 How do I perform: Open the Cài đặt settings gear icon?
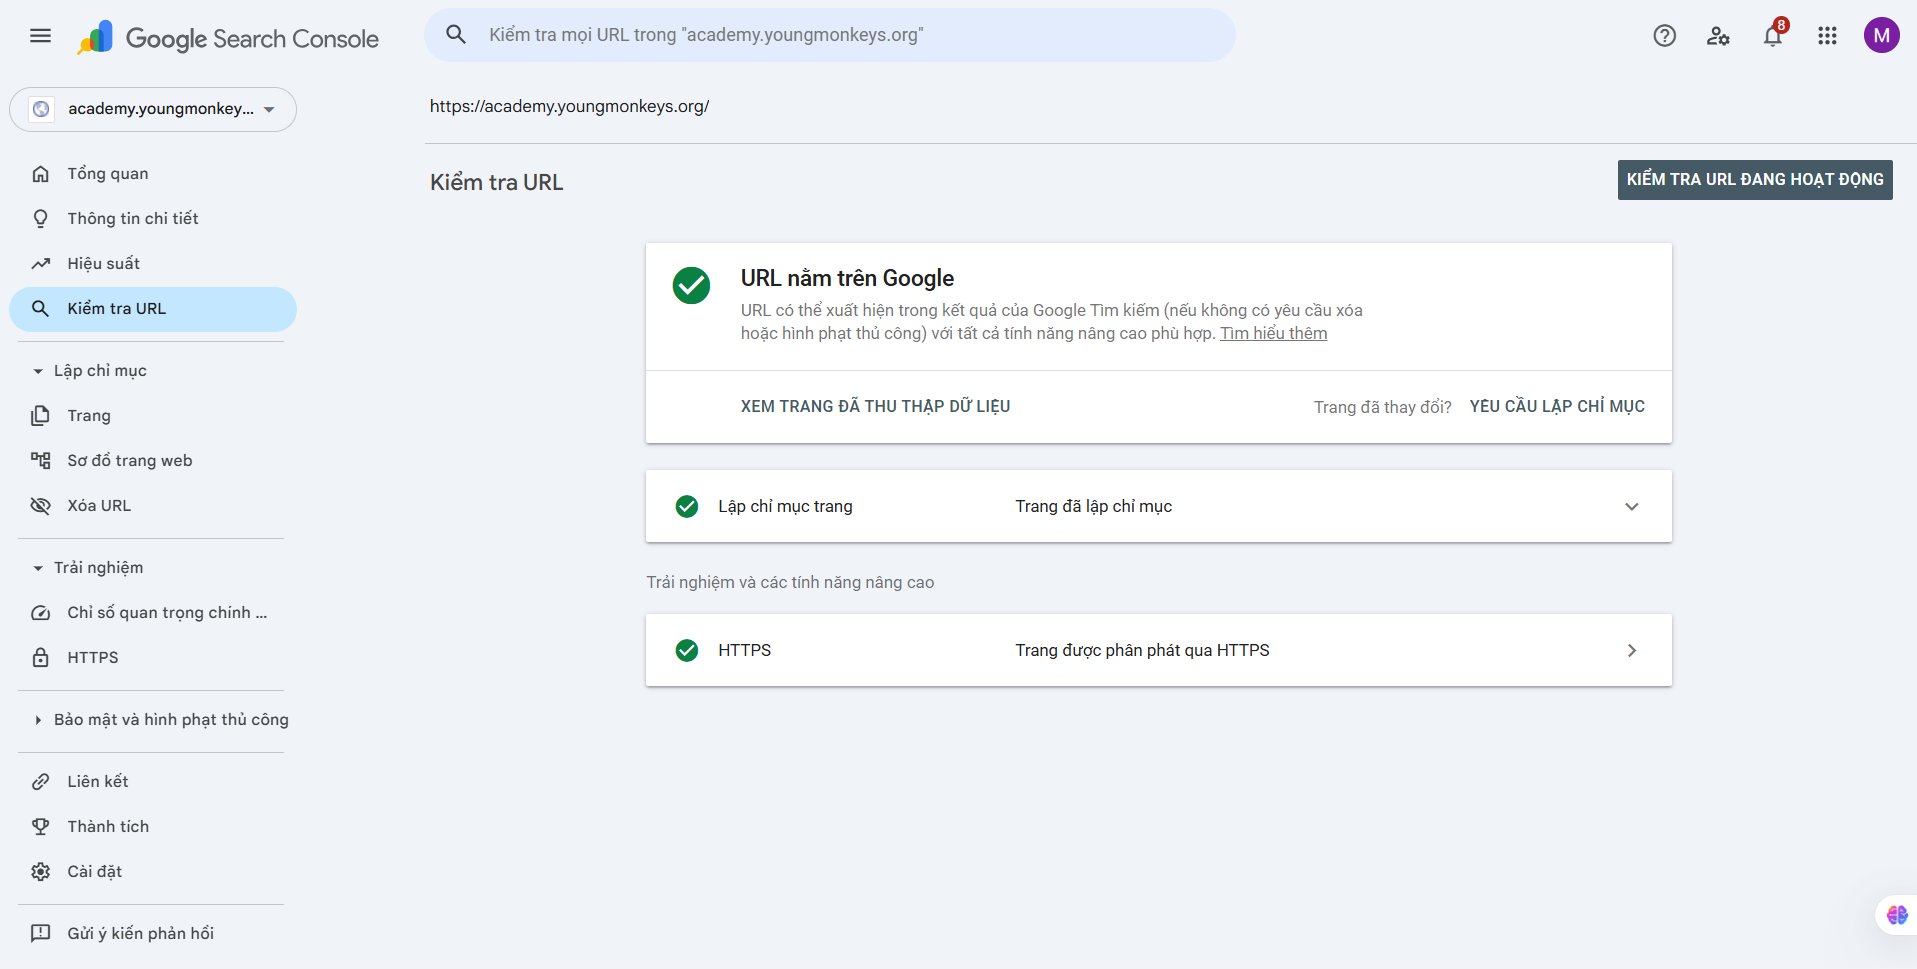coord(40,871)
